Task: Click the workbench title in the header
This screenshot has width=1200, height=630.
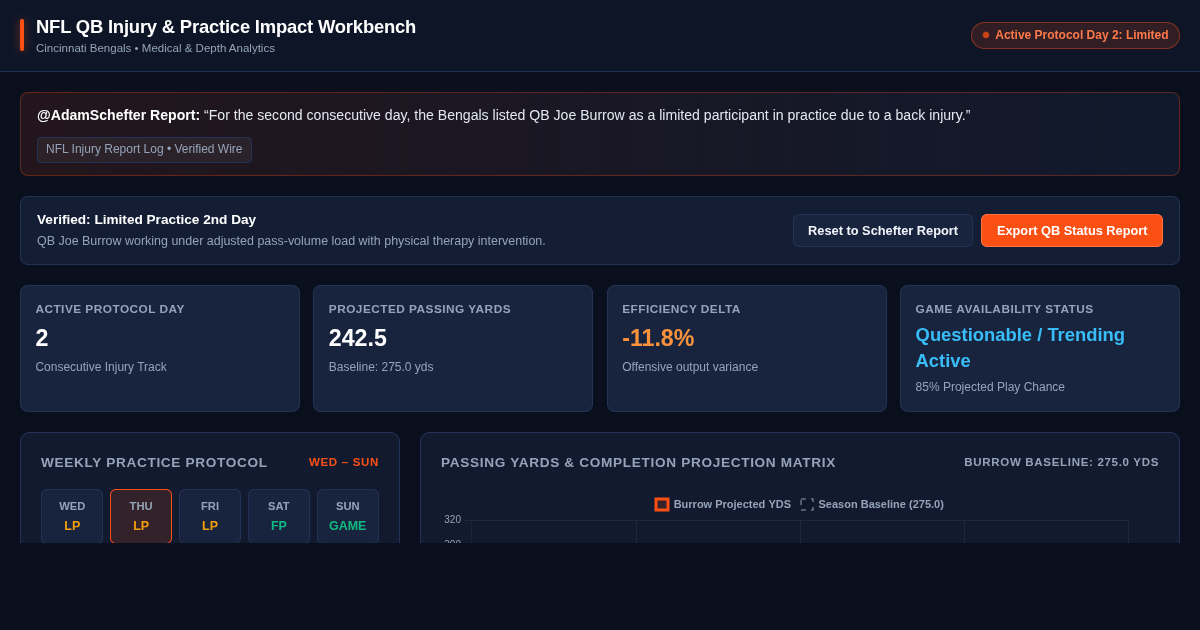Action: coord(226,27)
